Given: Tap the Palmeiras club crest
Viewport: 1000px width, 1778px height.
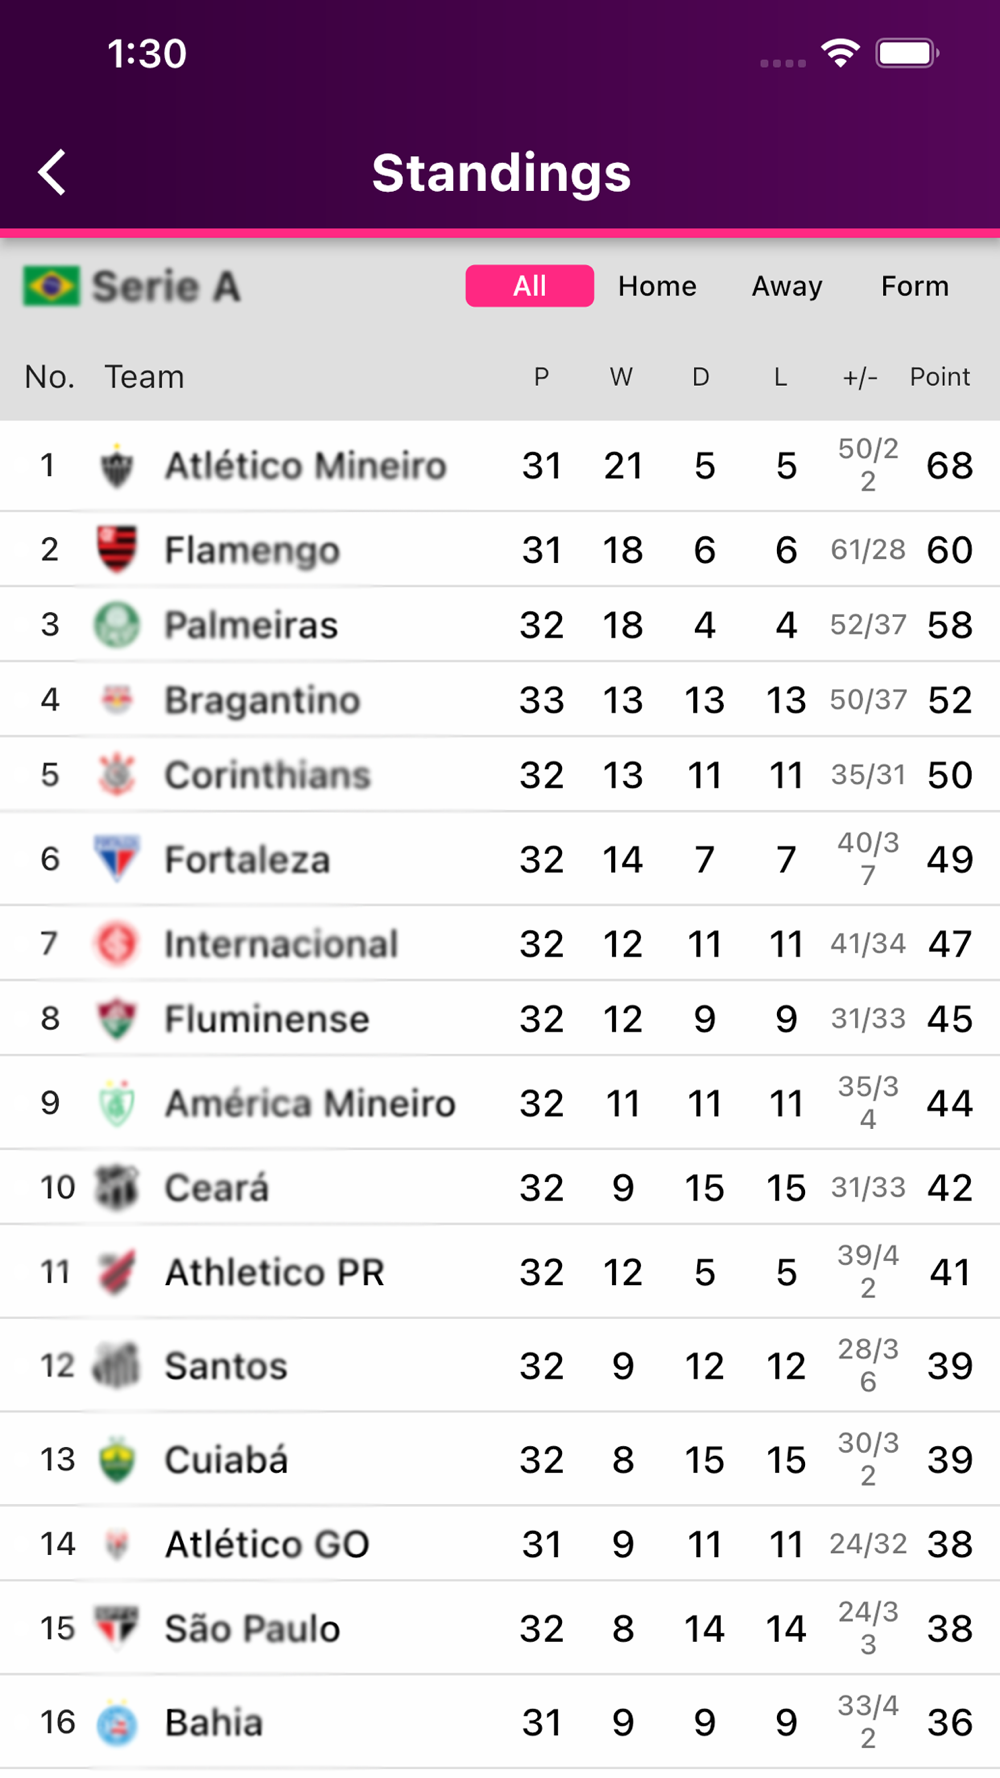Looking at the screenshot, I should pyautogui.click(x=117, y=624).
